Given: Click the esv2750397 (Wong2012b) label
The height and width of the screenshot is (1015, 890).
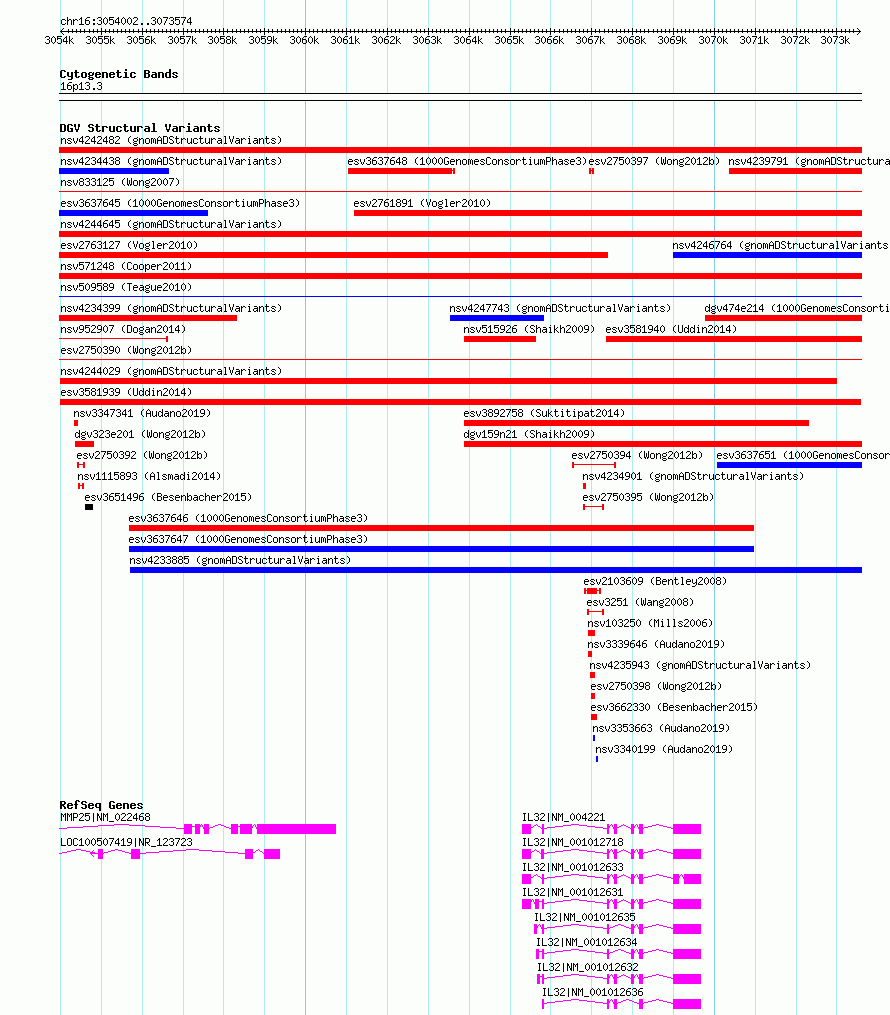Looking at the screenshot, I should click(654, 161).
